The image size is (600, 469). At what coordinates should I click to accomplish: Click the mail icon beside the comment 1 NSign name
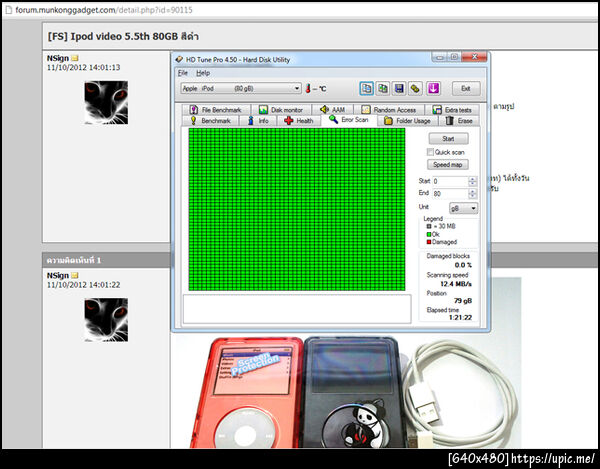pyautogui.click(x=75, y=275)
